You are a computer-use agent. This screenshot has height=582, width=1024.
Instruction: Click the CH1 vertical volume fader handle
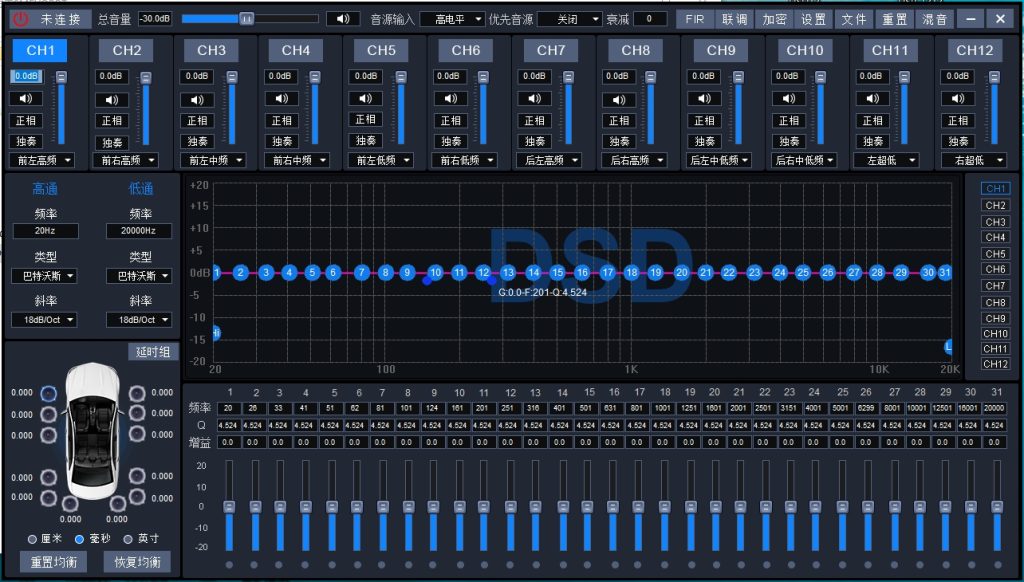(61, 76)
